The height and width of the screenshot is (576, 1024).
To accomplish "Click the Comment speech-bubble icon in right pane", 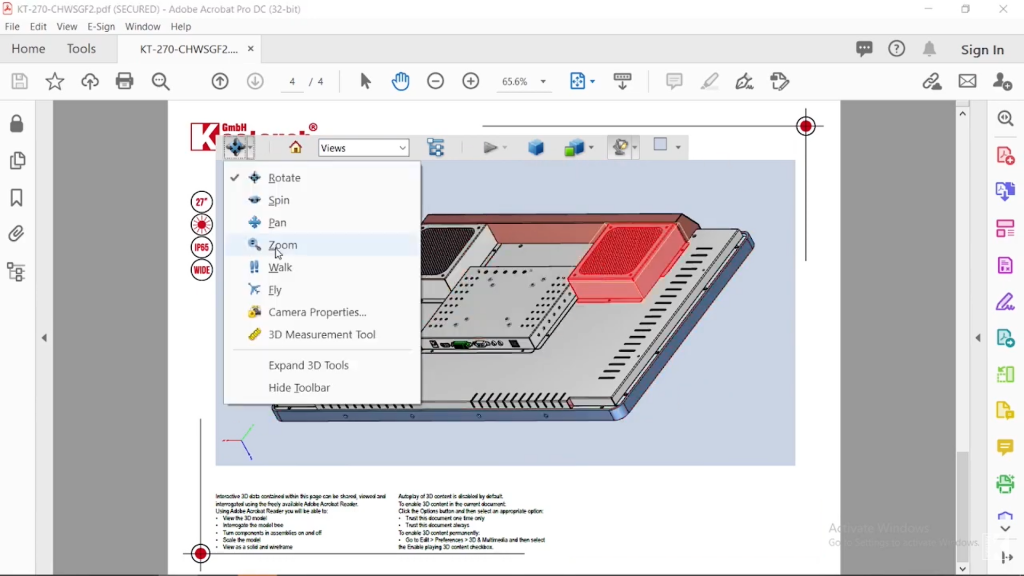I will 1005,447.
